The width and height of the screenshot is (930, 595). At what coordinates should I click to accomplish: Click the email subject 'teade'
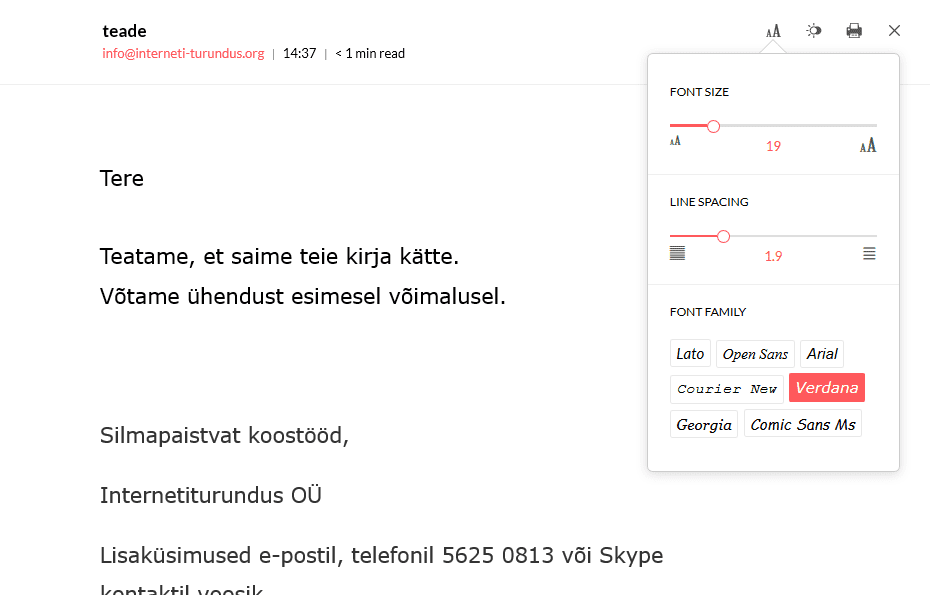coord(125,31)
